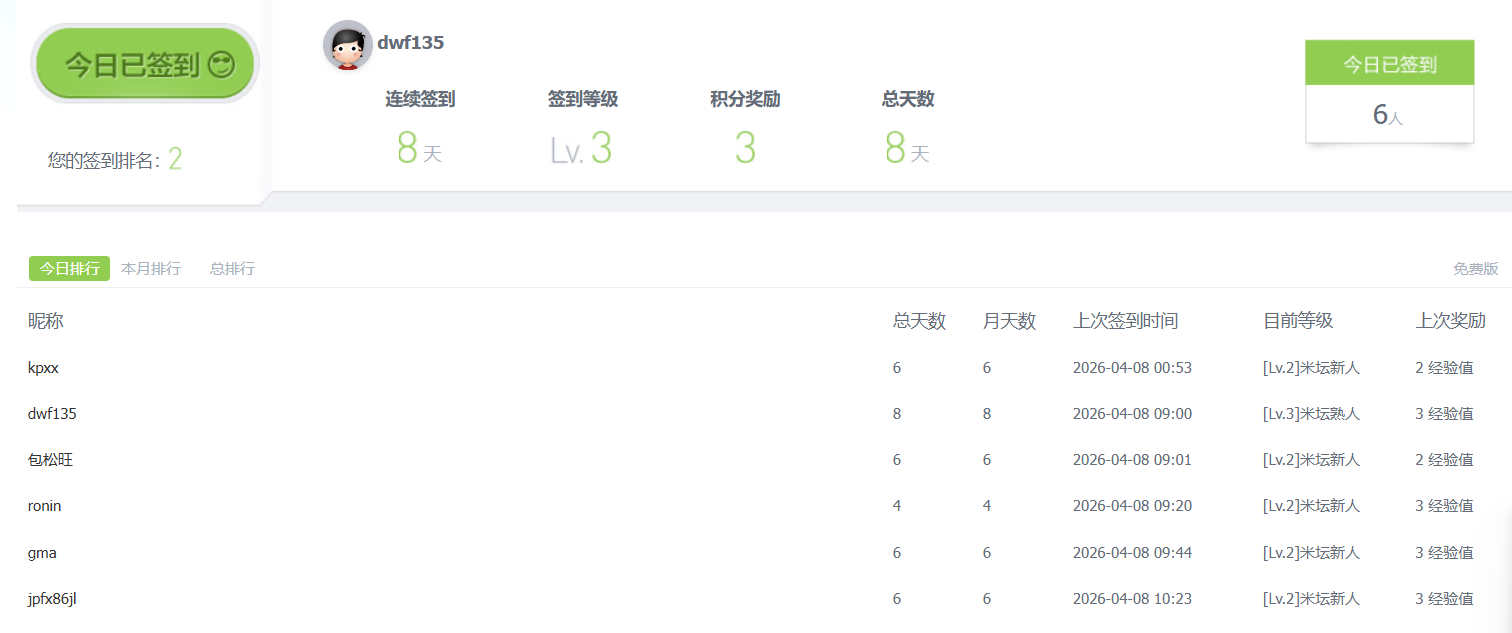Open jpfx86jl user entry
This screenshot has height=633, width=1512.
[52, 598]
